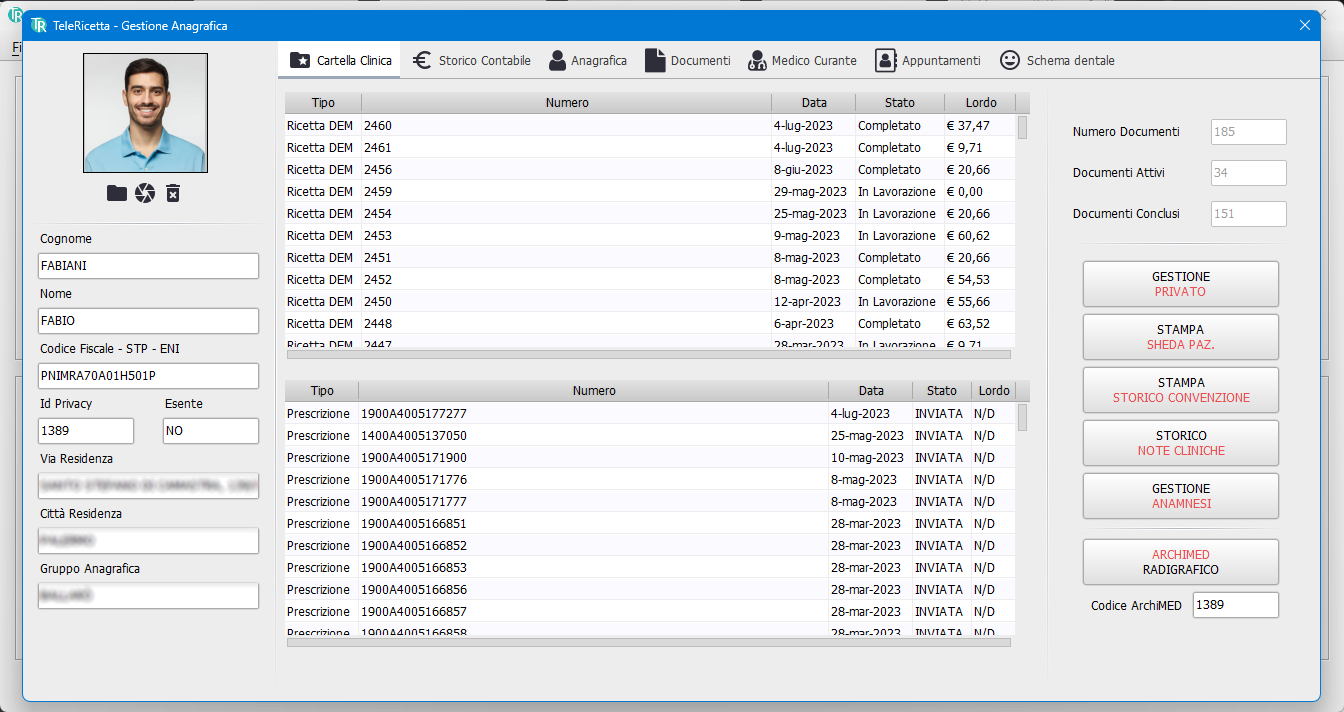Click horizontal scrollbar under the Prescrizione table
Viewport: 1344px width, 712px height.
click(648, 643)
